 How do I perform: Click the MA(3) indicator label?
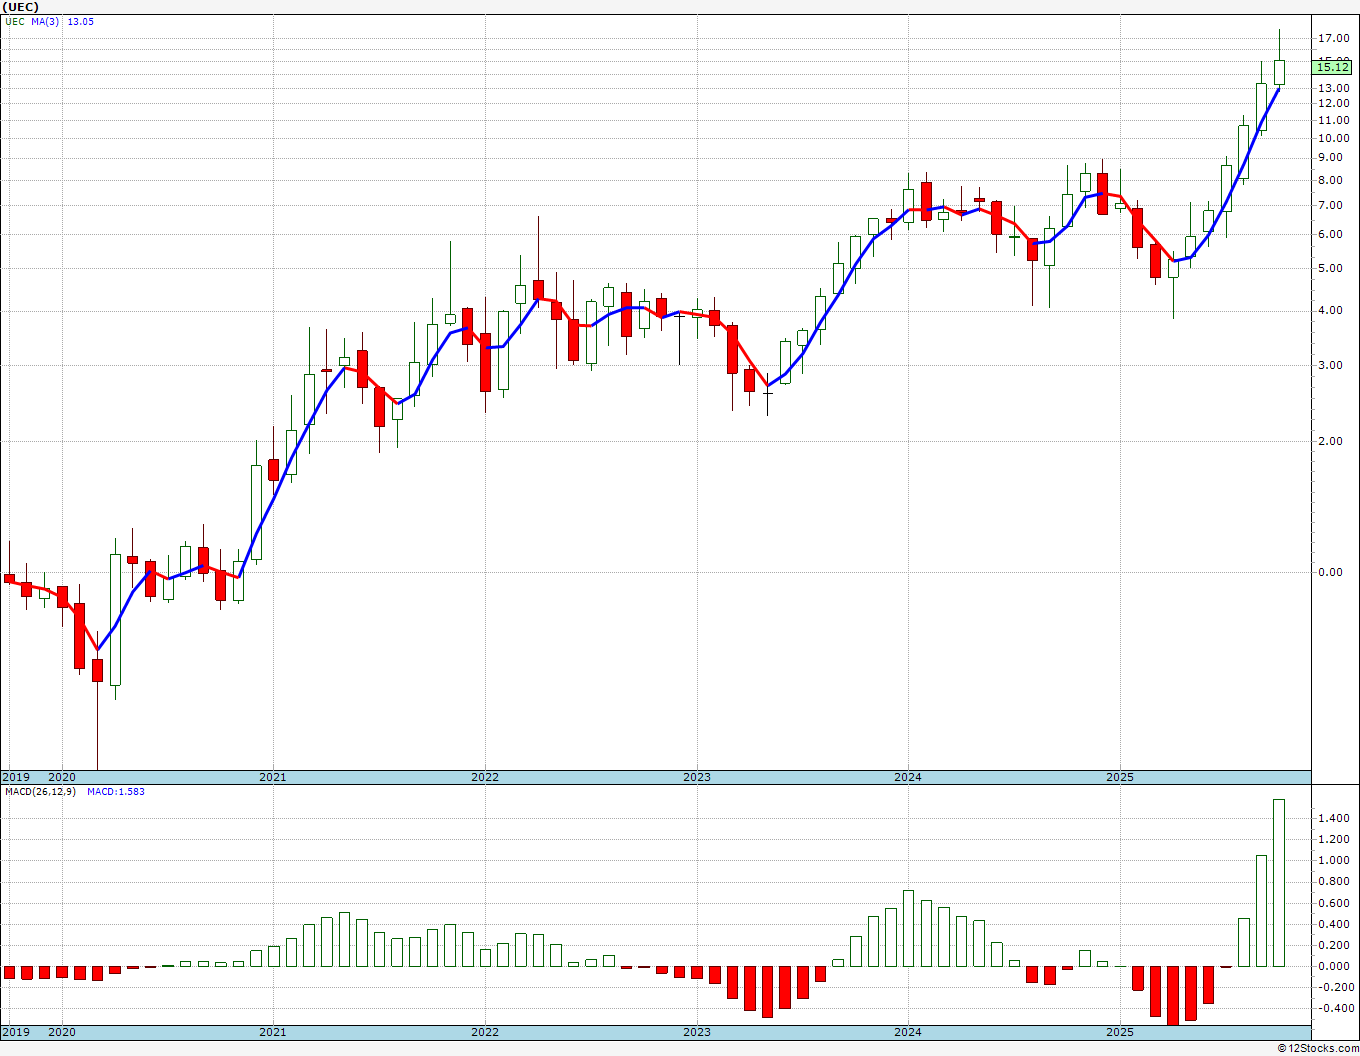(x=45, y=21)
